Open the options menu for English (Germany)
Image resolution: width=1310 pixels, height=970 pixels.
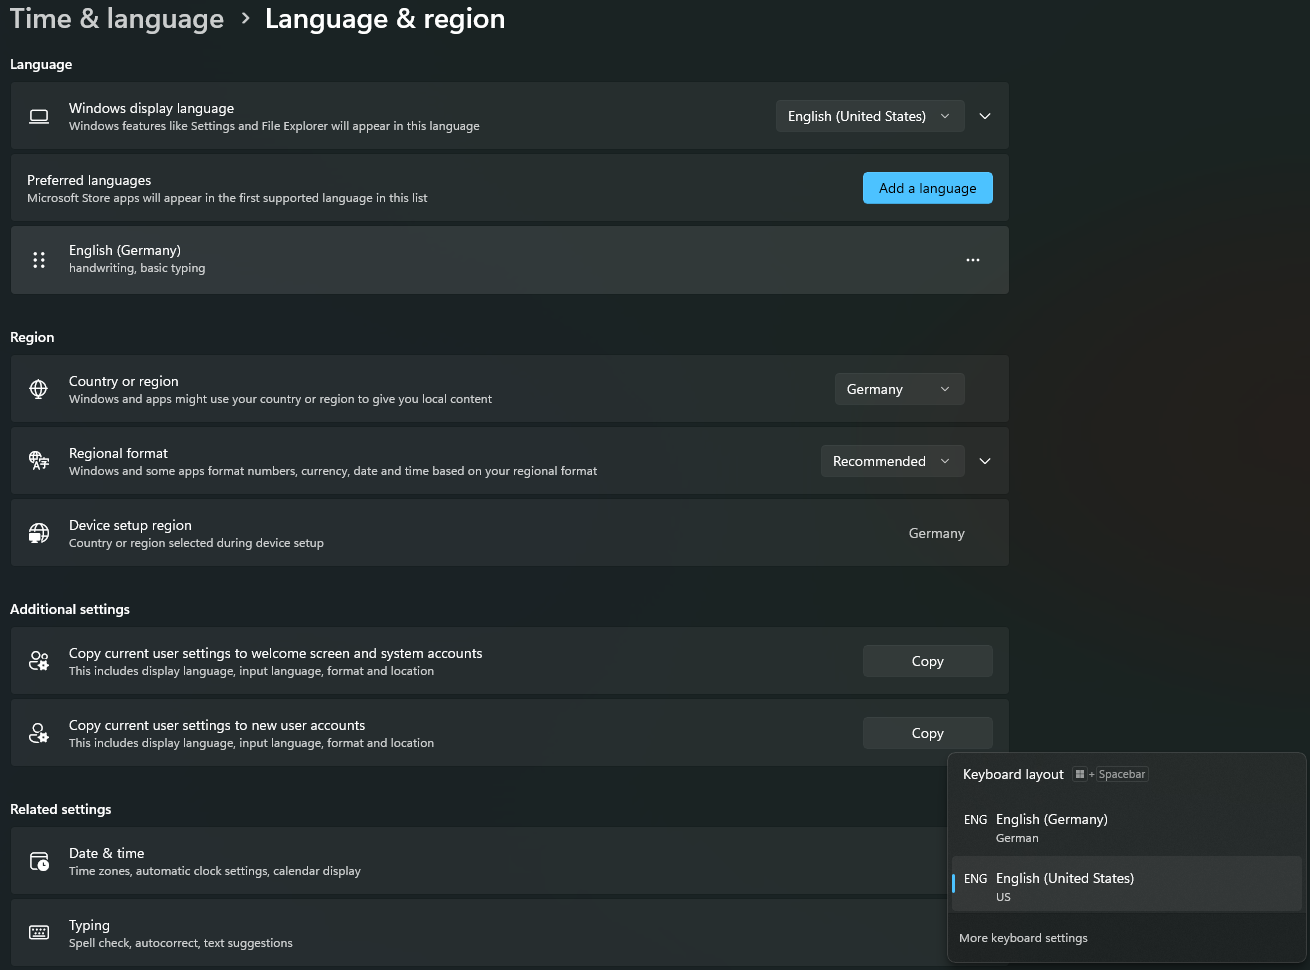click(x=972, y=260)
